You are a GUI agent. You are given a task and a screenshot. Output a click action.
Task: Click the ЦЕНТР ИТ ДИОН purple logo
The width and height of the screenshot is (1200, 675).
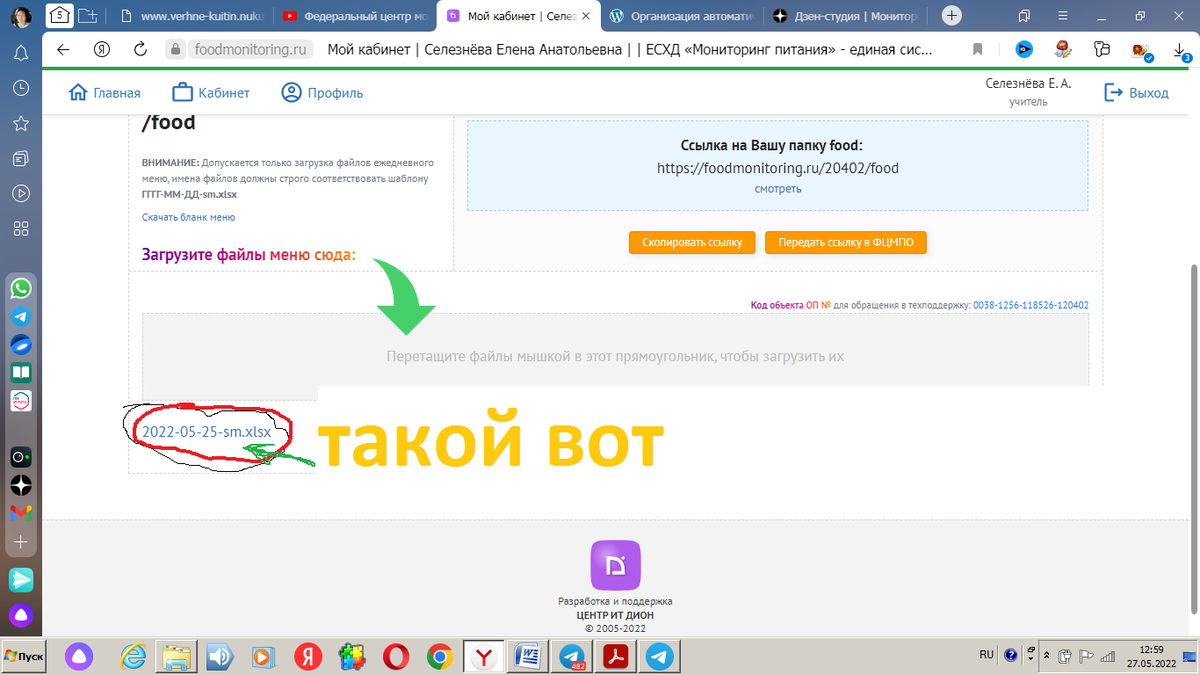[x=615, y=565]
